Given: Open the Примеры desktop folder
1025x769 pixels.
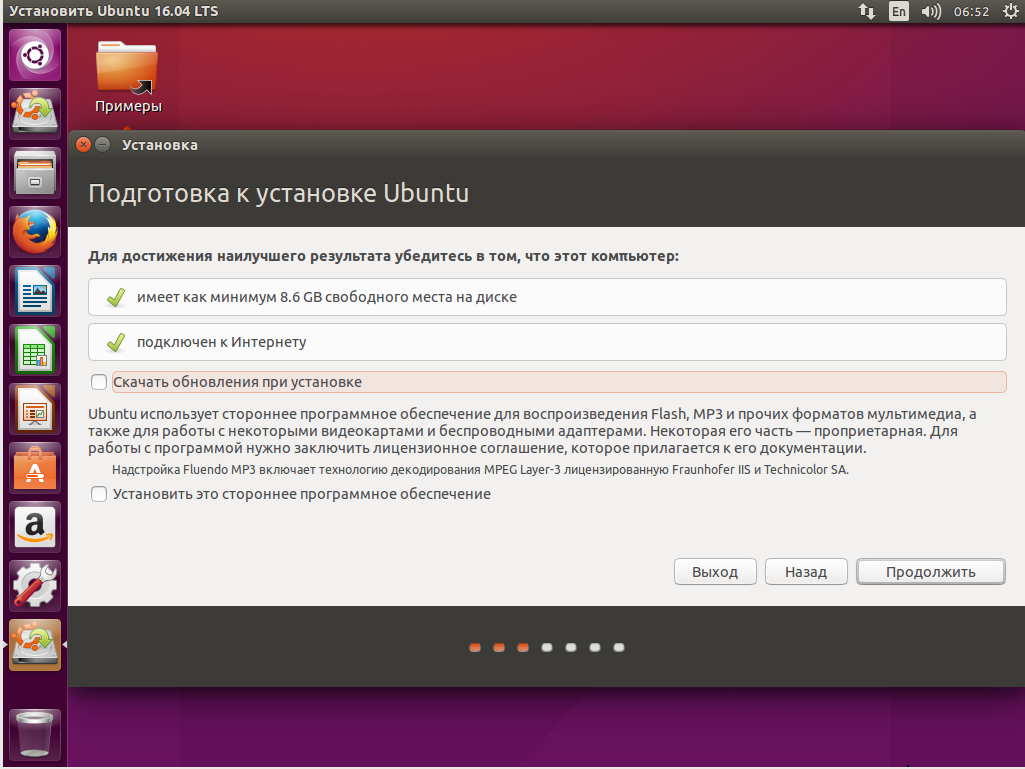Looking at the screenshot, I should point(127,77).
